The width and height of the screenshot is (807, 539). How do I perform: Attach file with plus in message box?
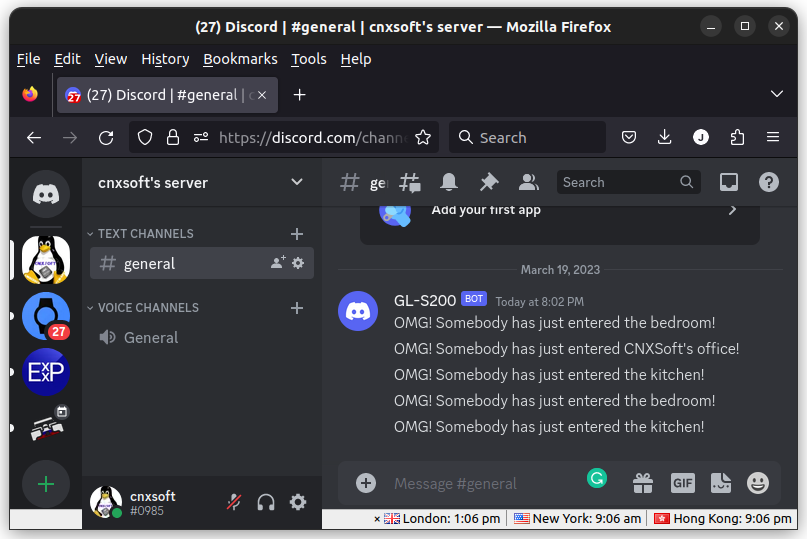(366, 483)
